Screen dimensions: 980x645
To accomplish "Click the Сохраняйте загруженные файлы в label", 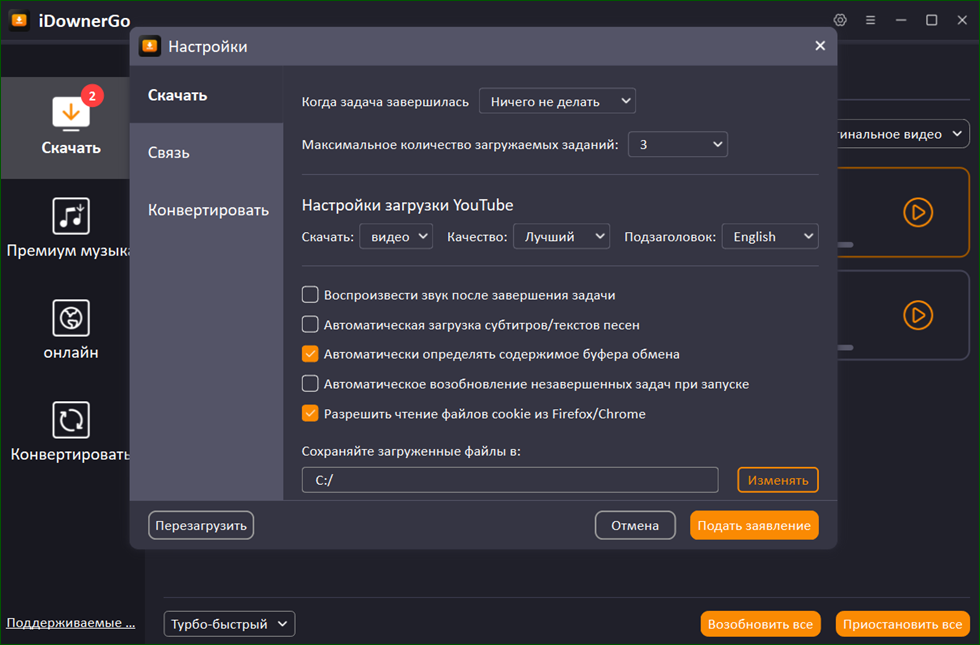I will tap(411, 451).
